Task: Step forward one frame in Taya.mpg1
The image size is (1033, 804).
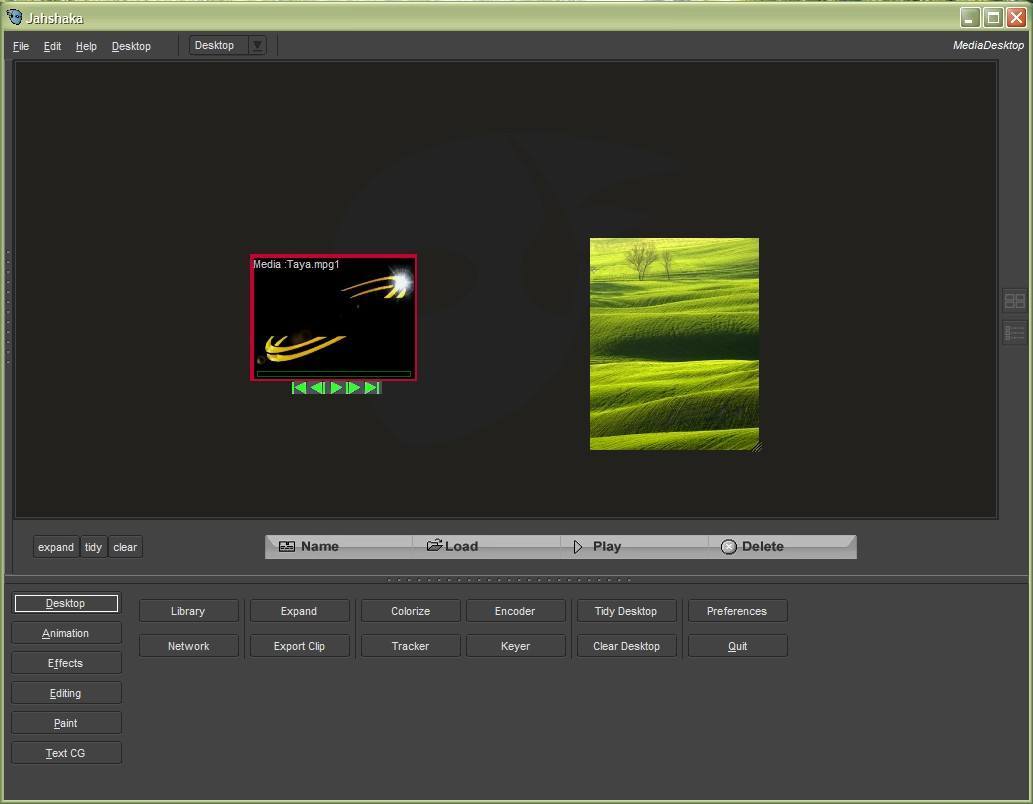Action: (x=353, y=388)
